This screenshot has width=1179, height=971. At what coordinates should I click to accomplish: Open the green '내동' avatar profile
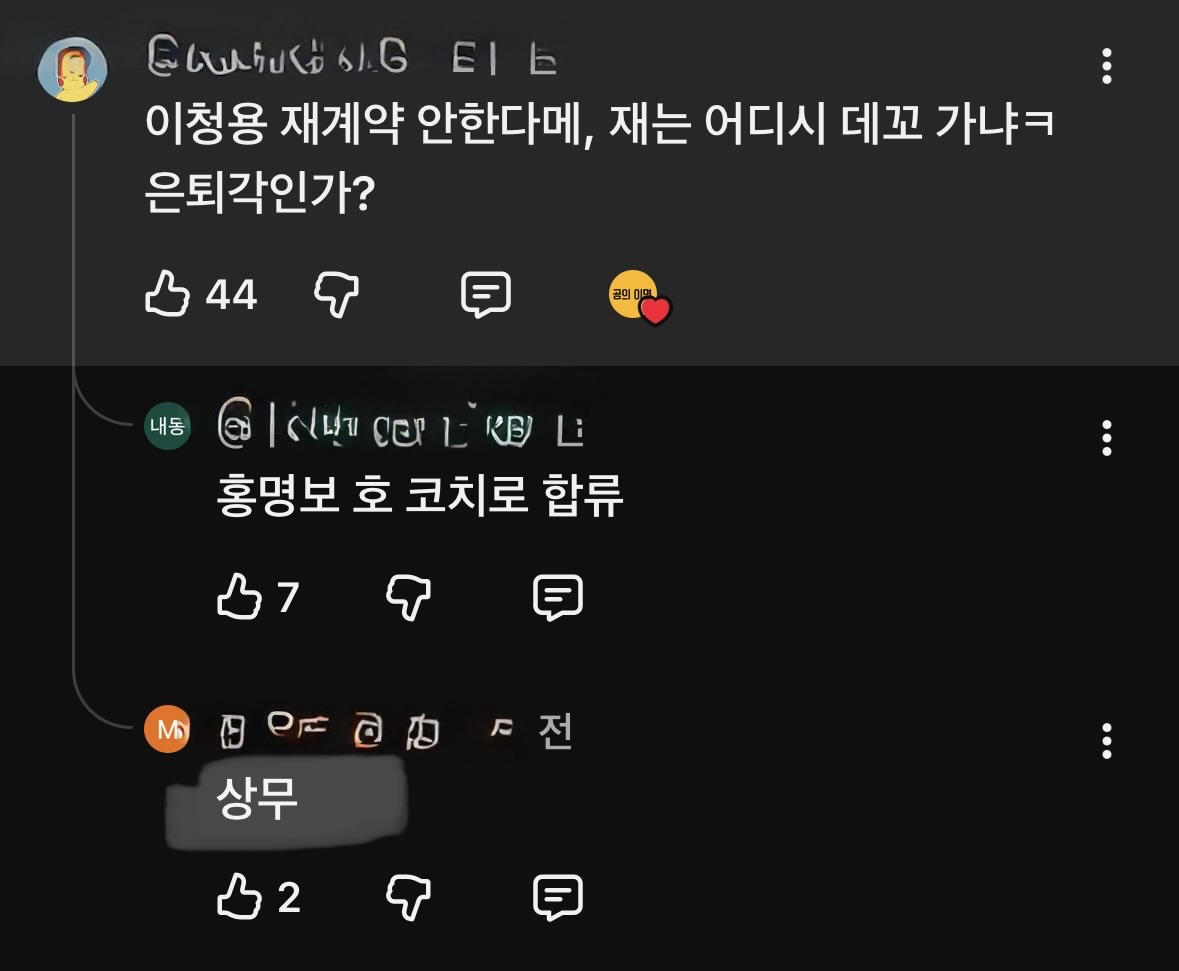pos(167,426)
